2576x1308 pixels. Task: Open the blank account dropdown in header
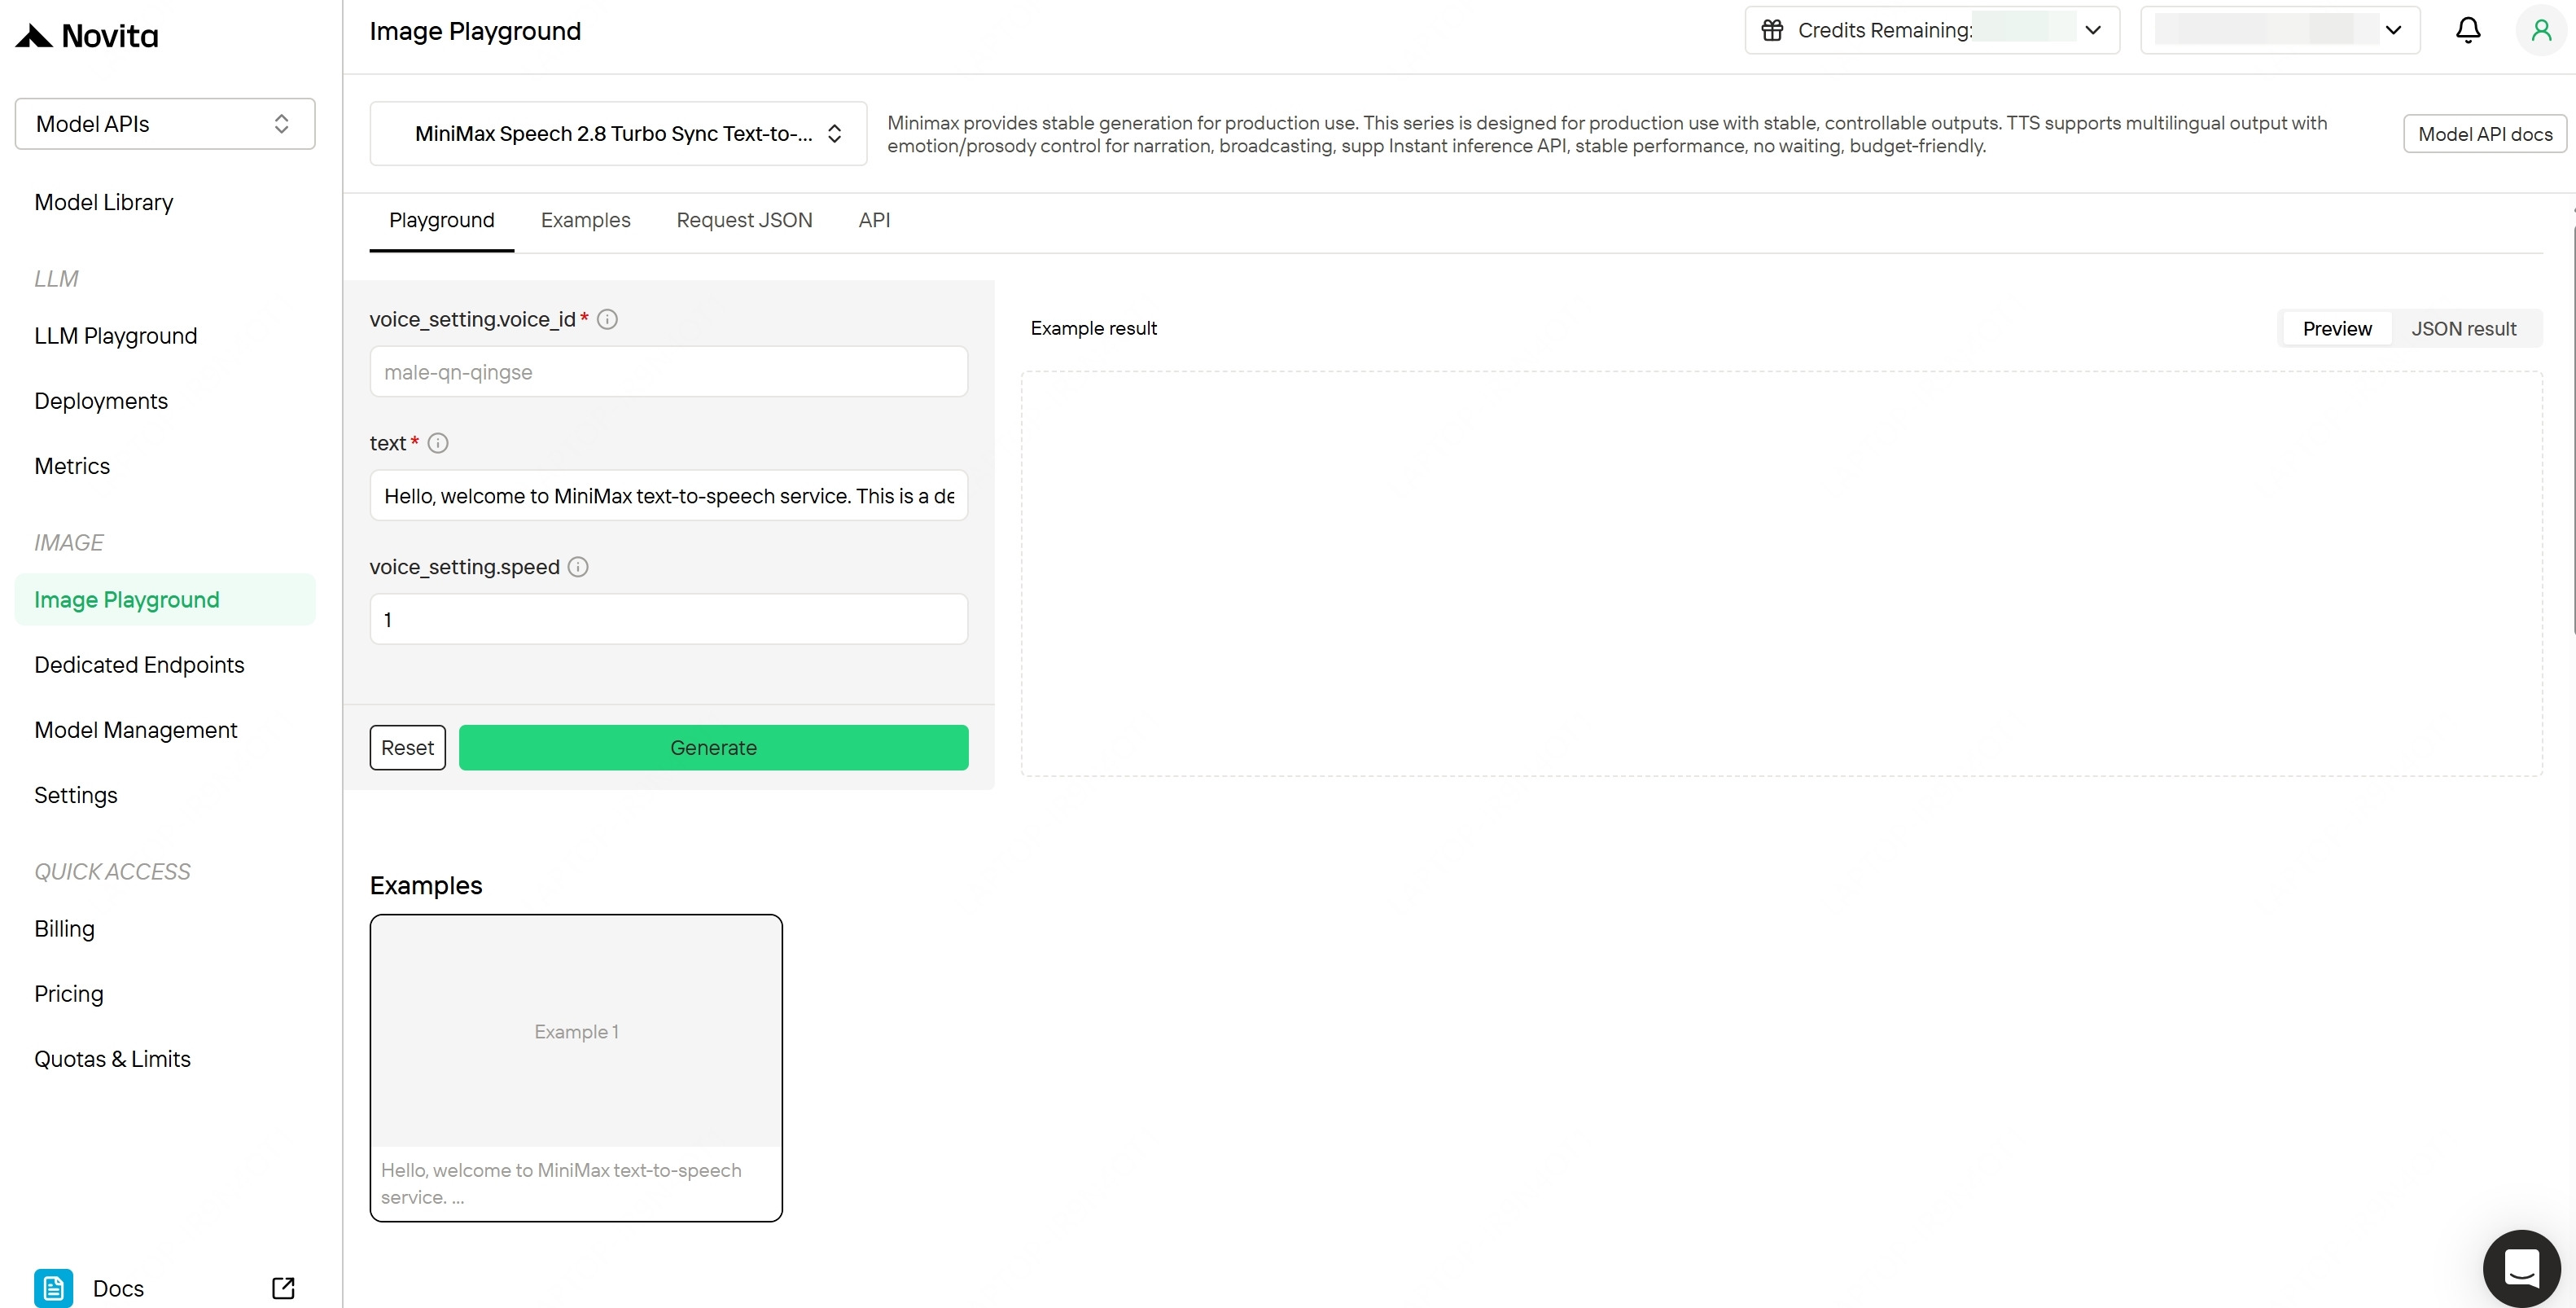pyautogui.click(x=2280, y=30)
